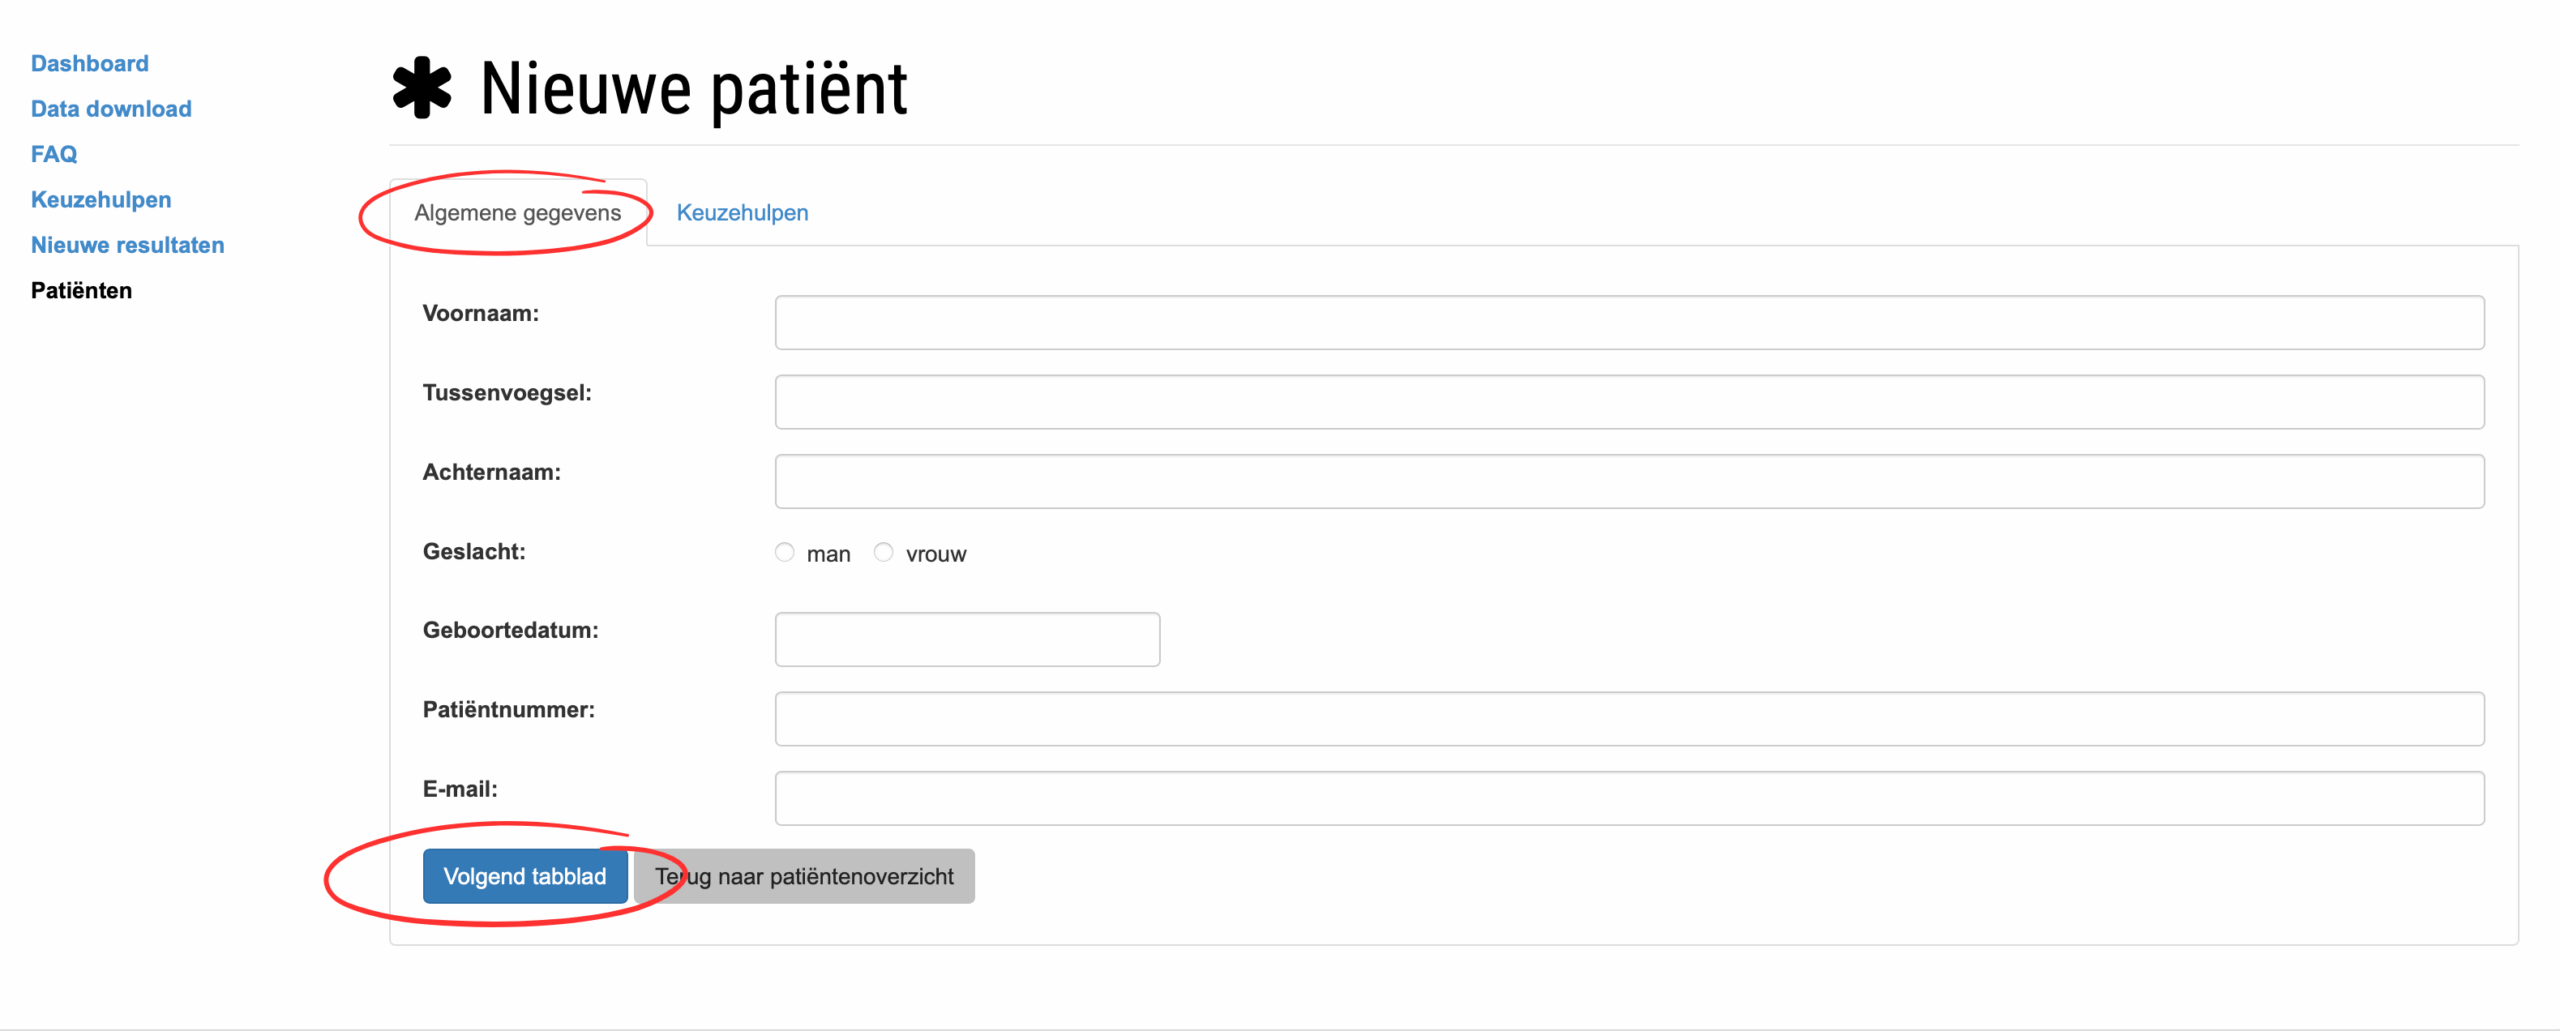
Task: Open the Algemene gegevens tab
Action: point(517,213)
